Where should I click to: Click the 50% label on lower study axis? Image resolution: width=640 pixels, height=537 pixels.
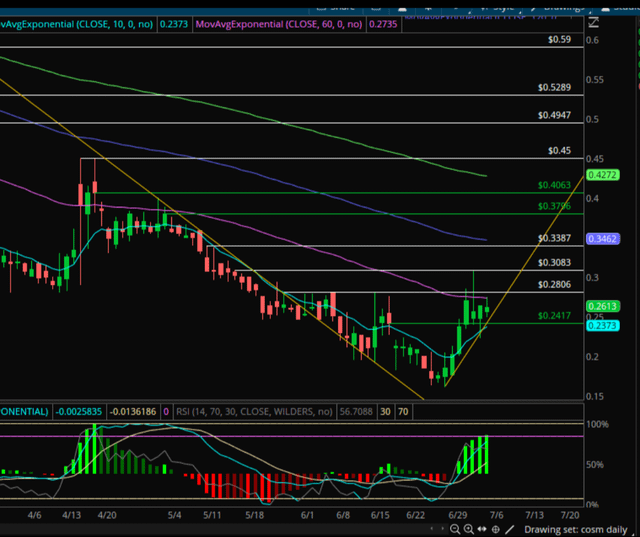point(595,465)
